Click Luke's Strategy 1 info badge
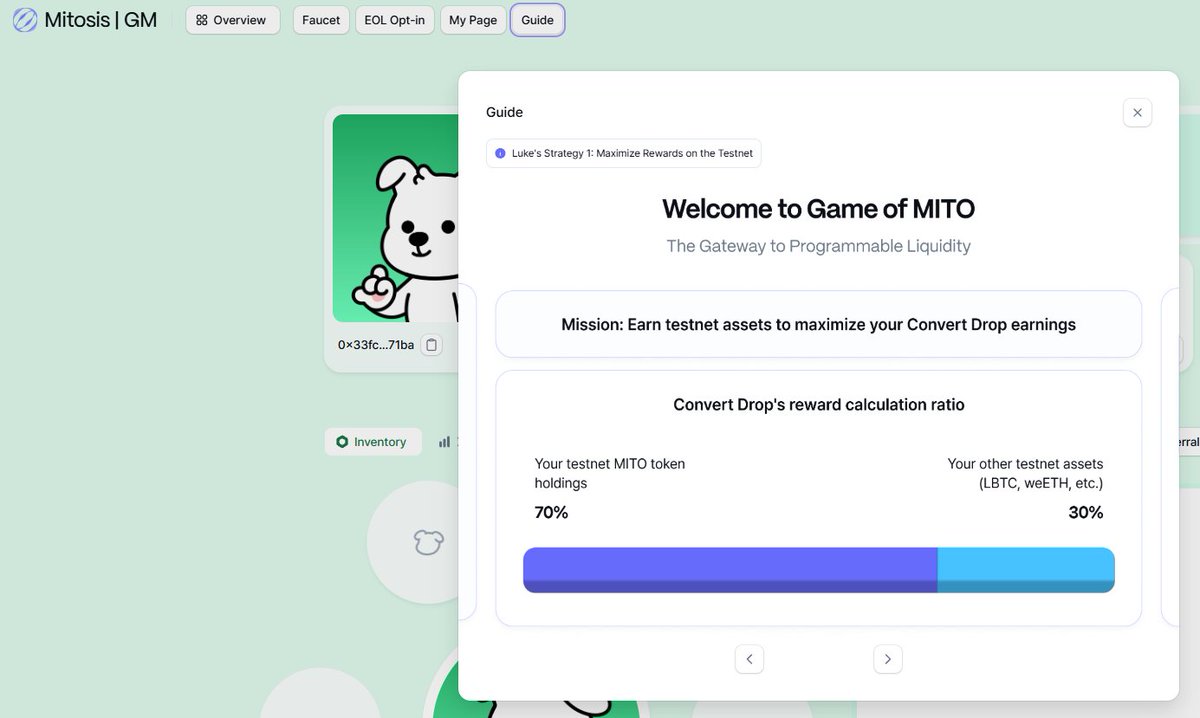 [x=624, y=153]
